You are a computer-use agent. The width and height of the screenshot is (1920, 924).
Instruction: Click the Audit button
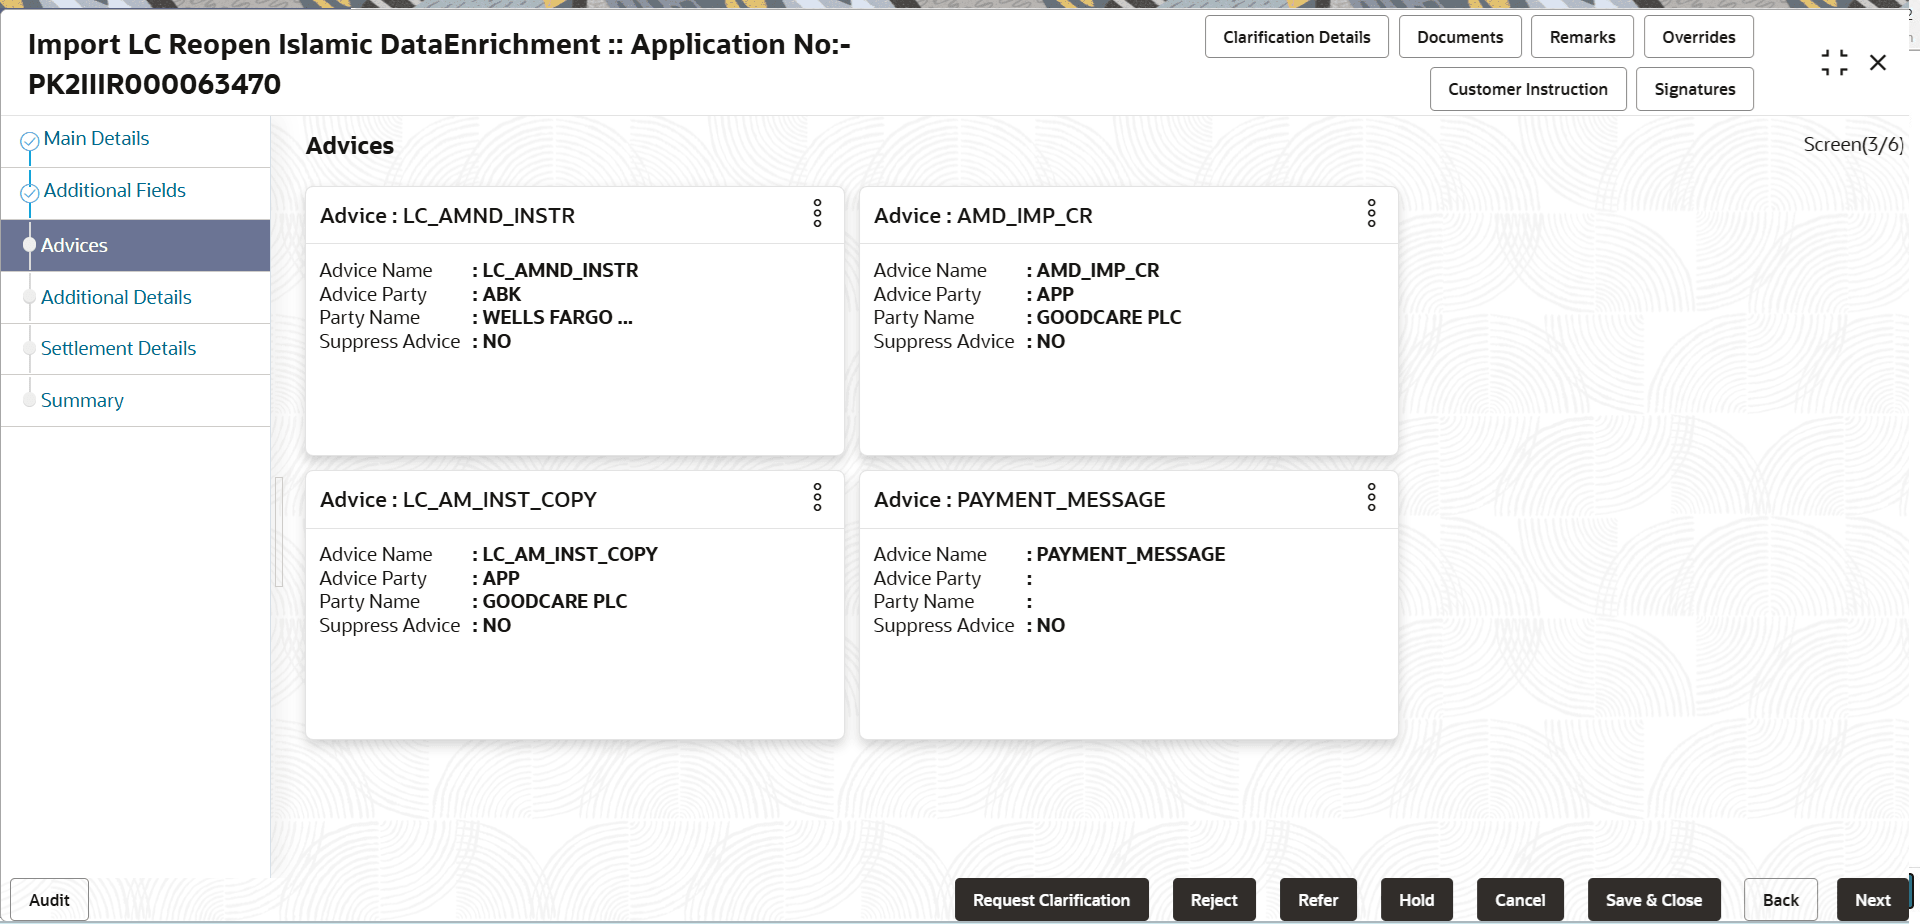coord(49,900)
